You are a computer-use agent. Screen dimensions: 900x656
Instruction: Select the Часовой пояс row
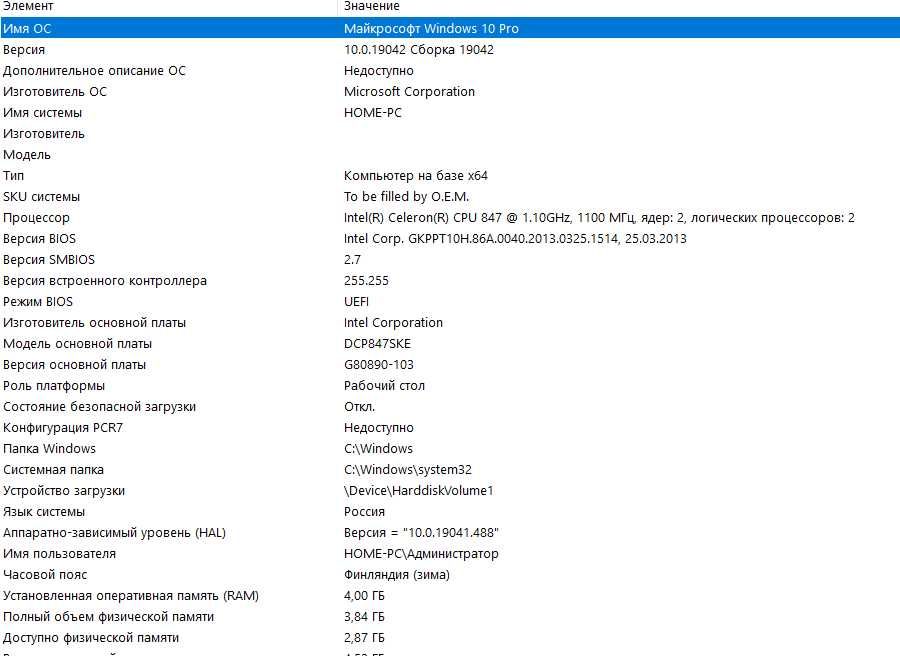(x=45, y=575)
